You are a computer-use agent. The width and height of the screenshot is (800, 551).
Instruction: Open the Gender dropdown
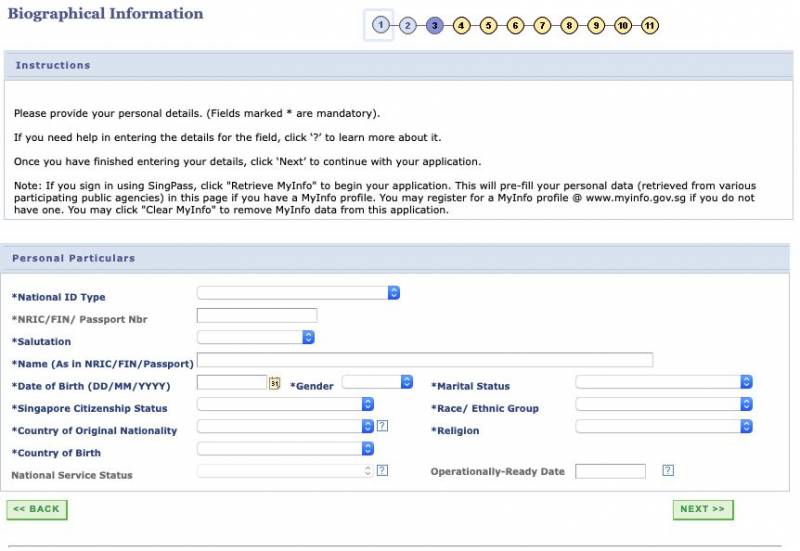[x=377, y=382]
